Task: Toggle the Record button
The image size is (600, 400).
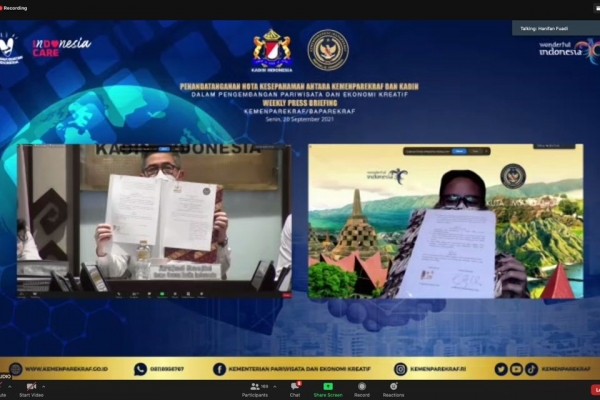Action: pos(362,388)
